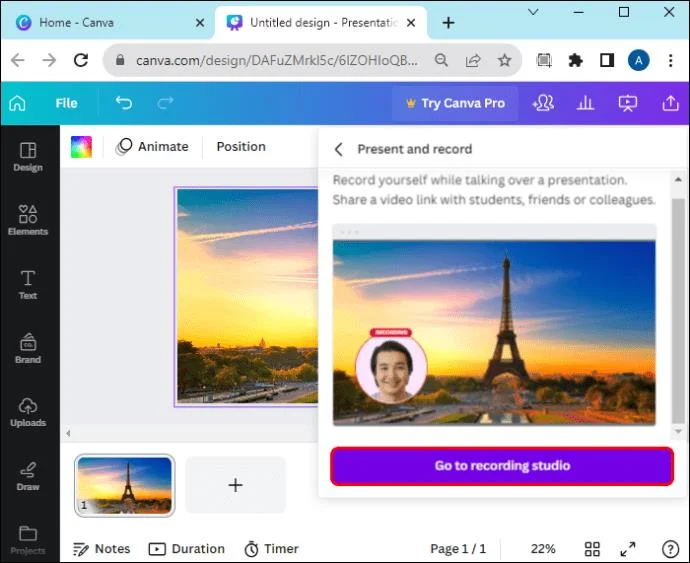Open the Brand panel
690x563 pixels.
click(x=28, y=349)
